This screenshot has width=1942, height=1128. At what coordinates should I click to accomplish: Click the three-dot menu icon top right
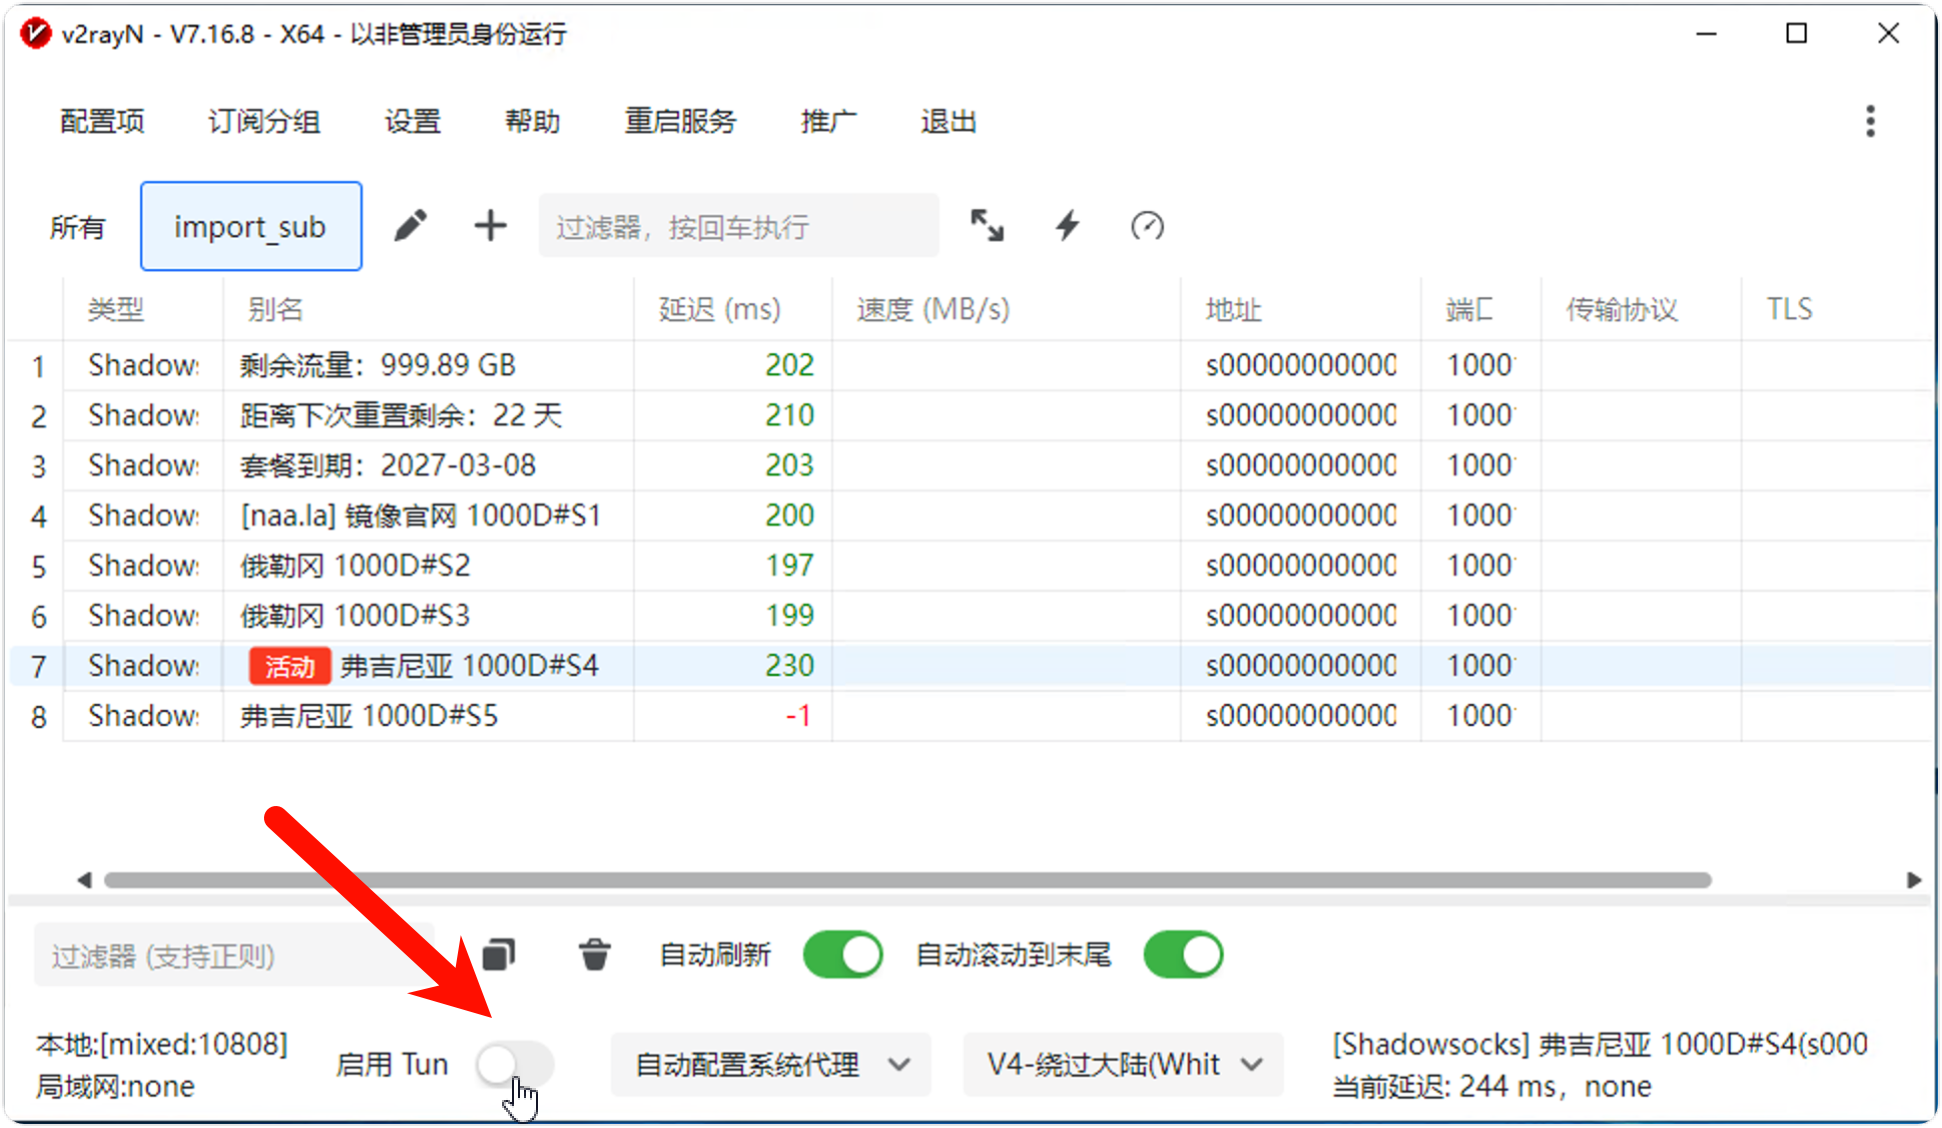click(1869, 120)
